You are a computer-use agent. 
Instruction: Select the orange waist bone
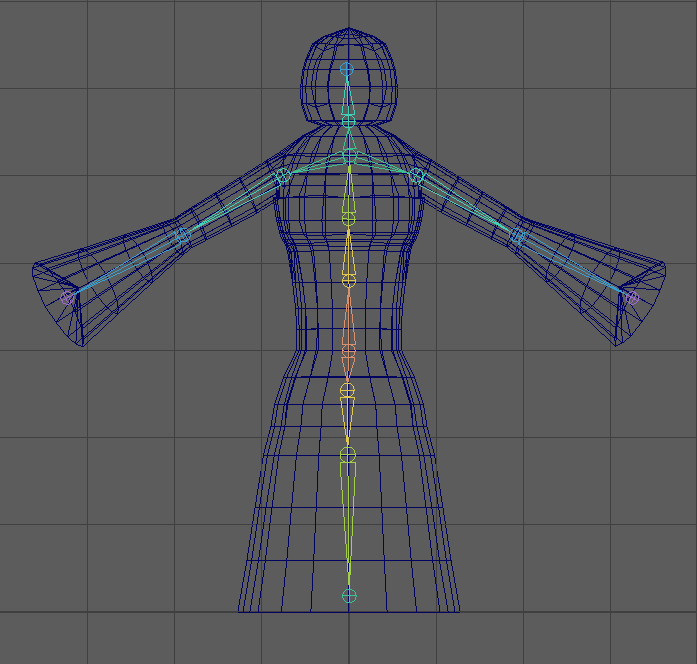pos(348,320)
